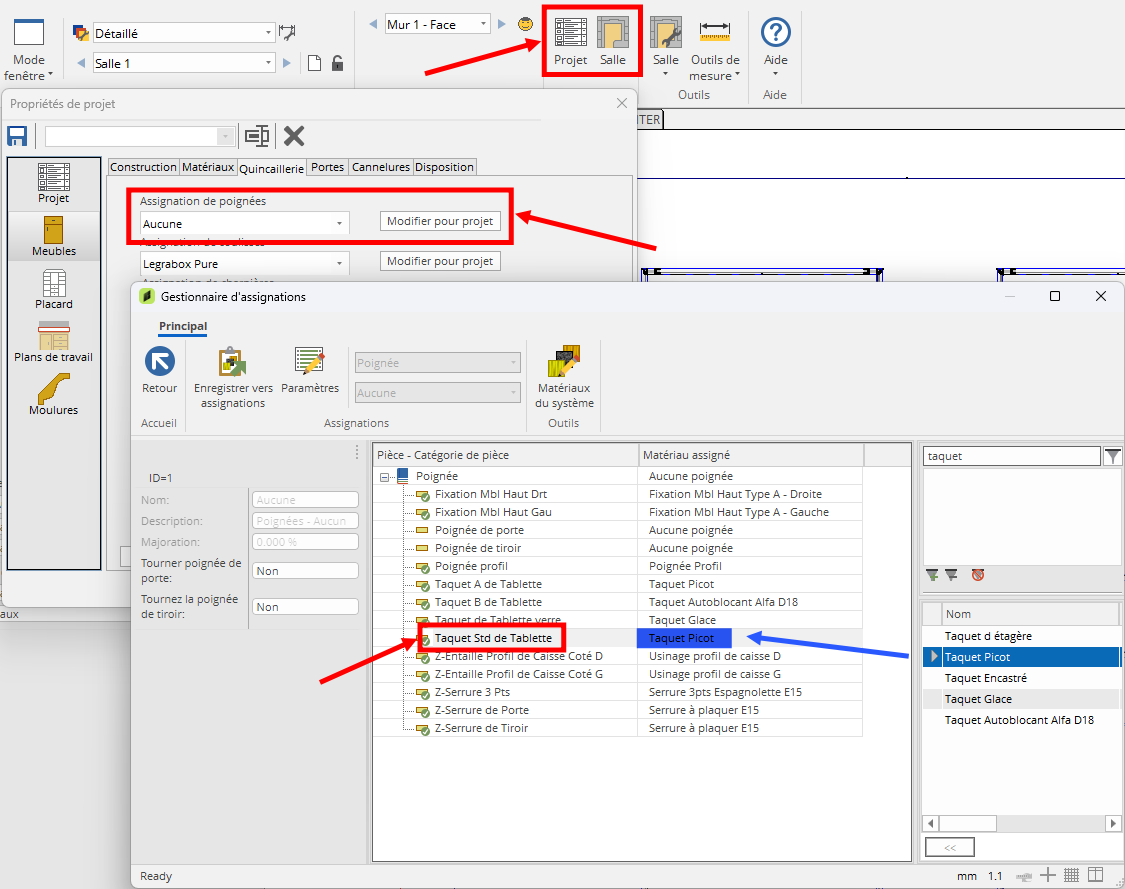Switch to the Cannelures tab
This screenshot has height=889, width=1125.
[380, 167]
